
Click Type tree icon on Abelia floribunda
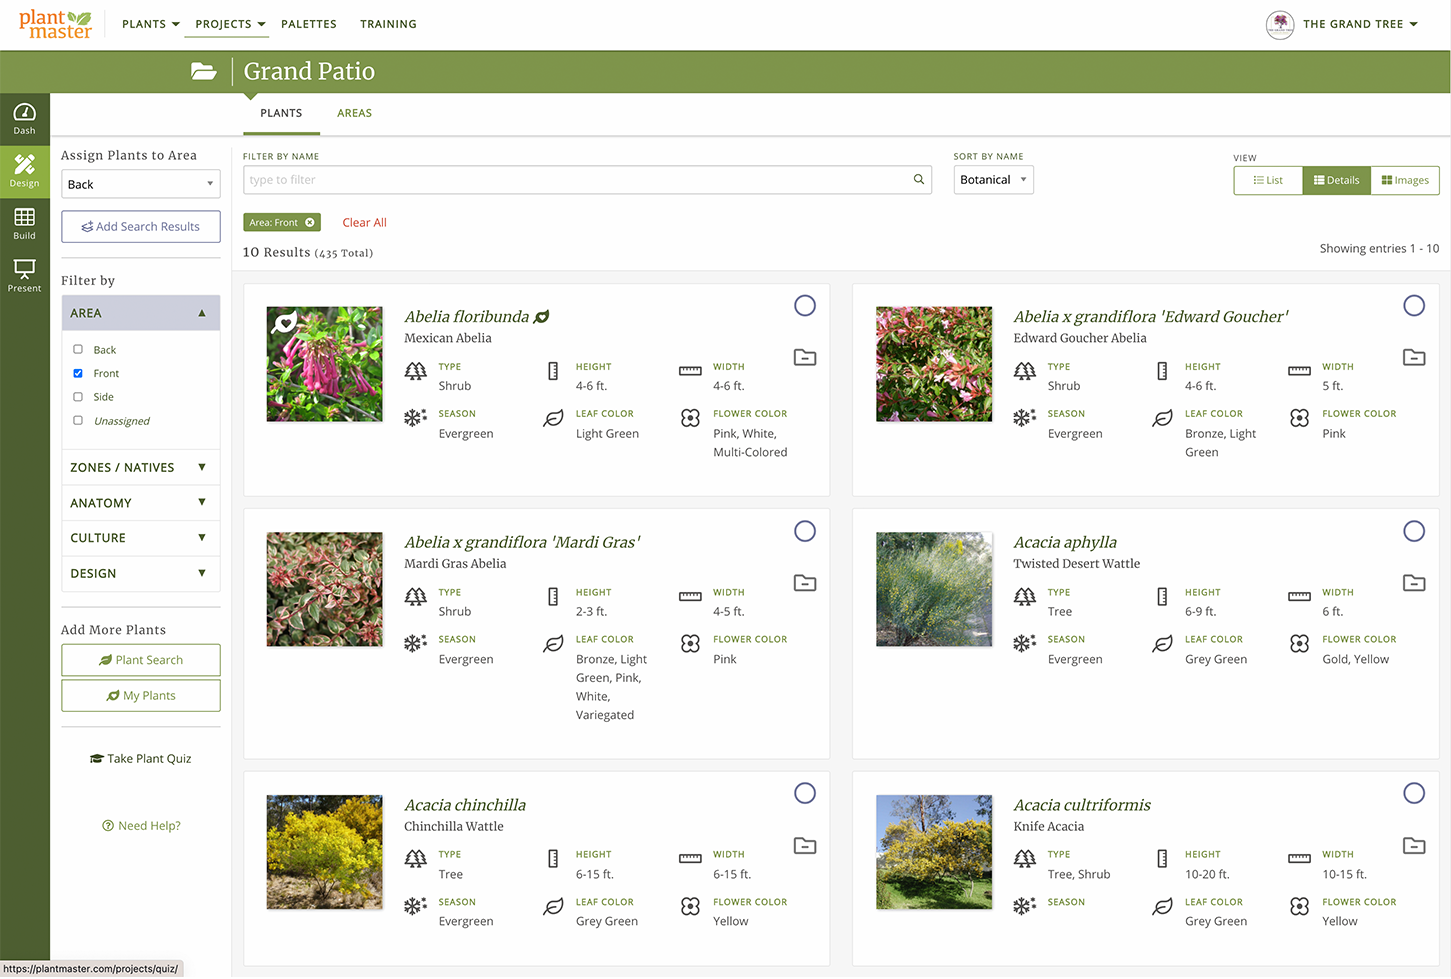coord(415,372)
